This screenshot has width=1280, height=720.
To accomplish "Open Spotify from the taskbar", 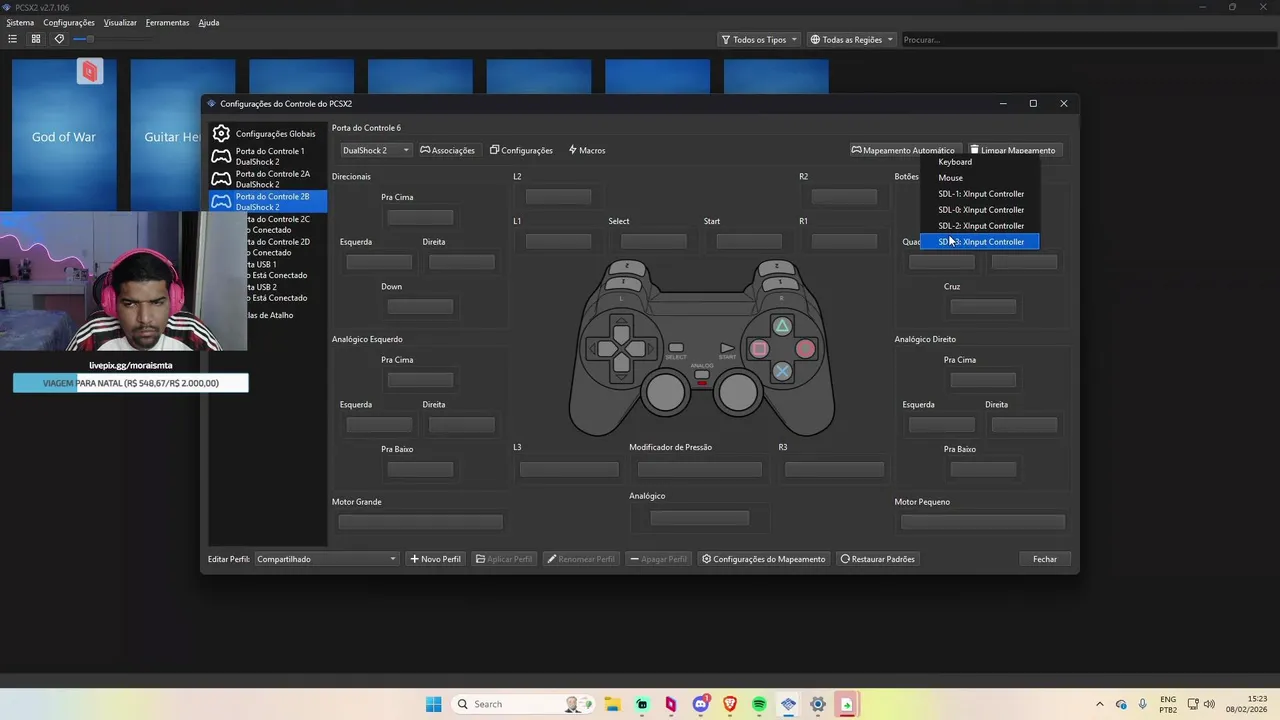I will click(759, 704).
